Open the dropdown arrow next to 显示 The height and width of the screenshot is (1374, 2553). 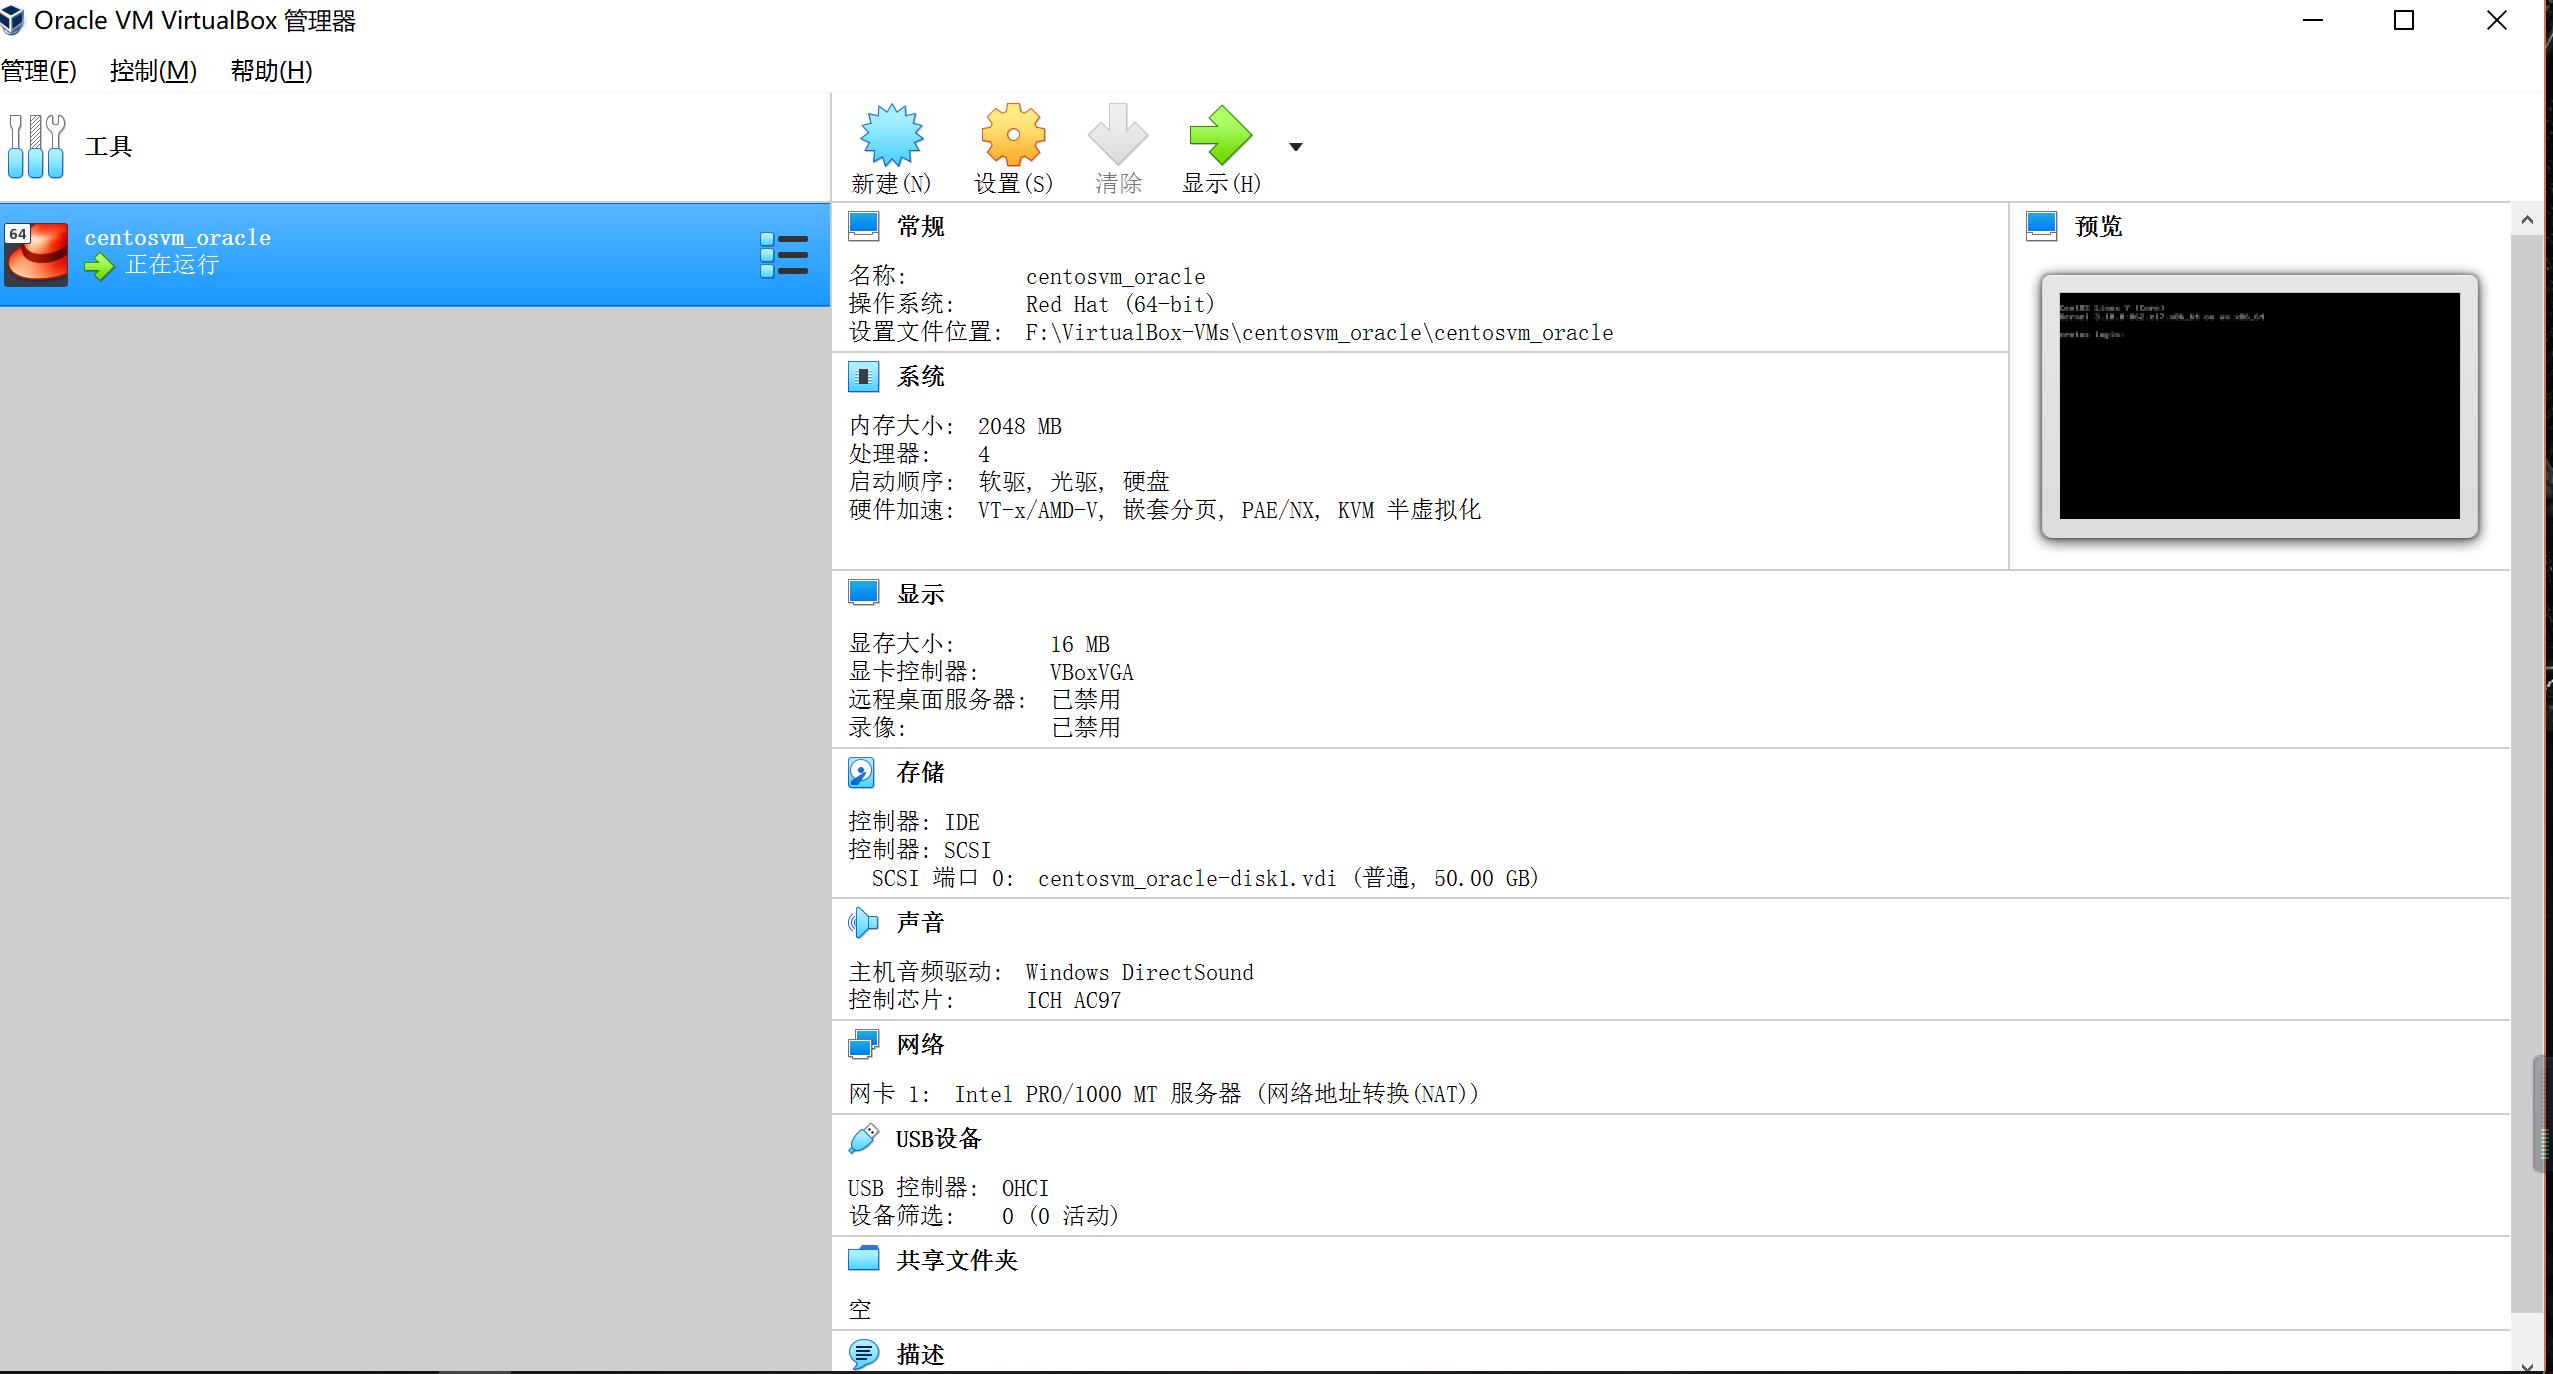coord(1295,148)
